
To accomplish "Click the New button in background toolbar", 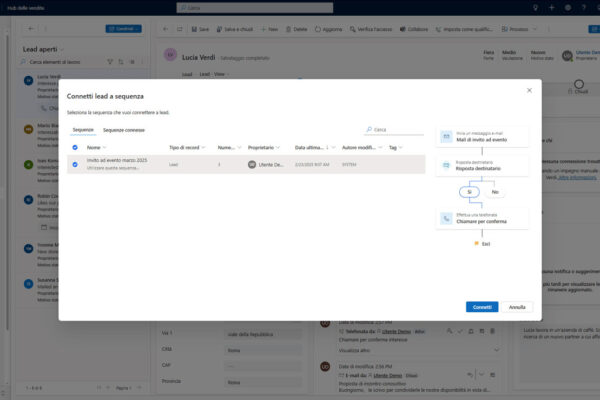I will [269, 29].
